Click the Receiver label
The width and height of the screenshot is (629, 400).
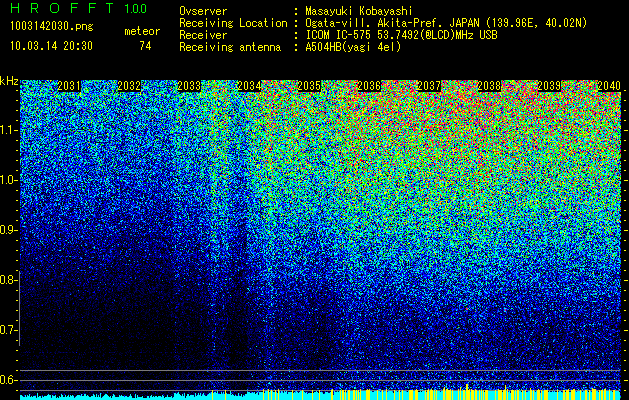(203, 35)
